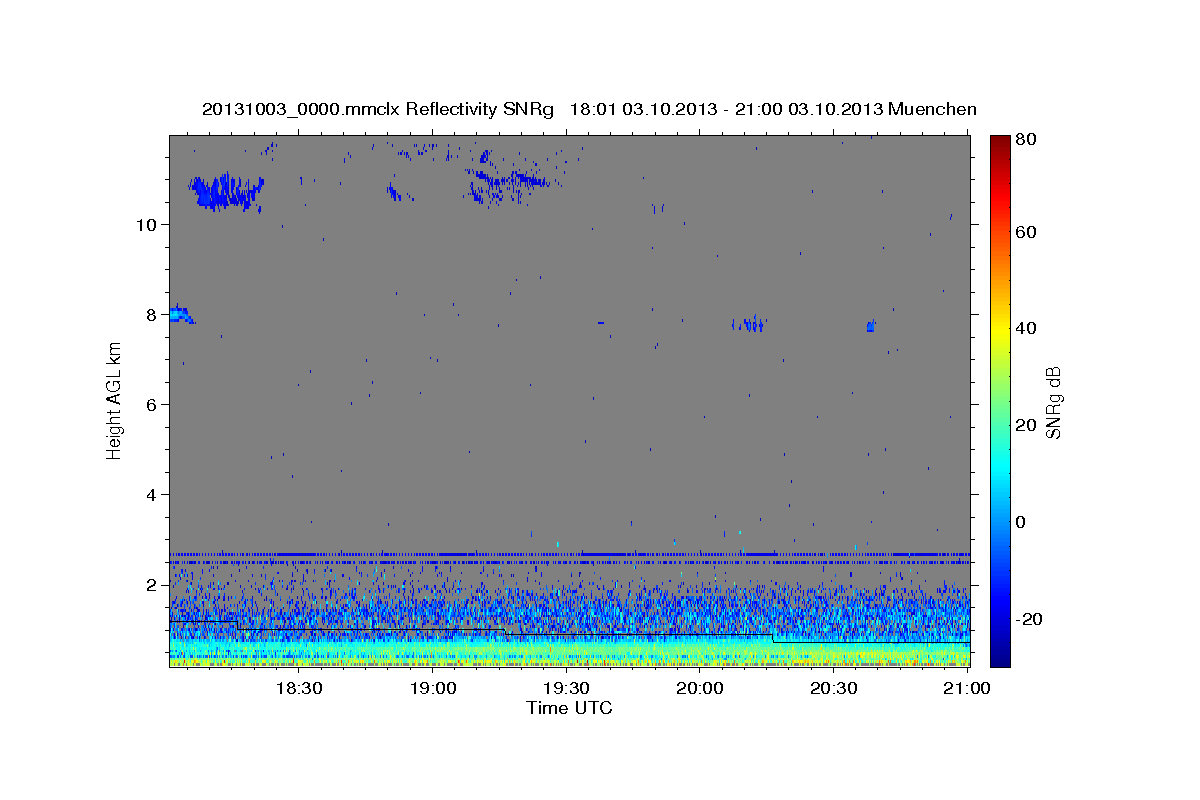Select the 18:30 time axis label
1200x800 pixels.
point(298,688)
